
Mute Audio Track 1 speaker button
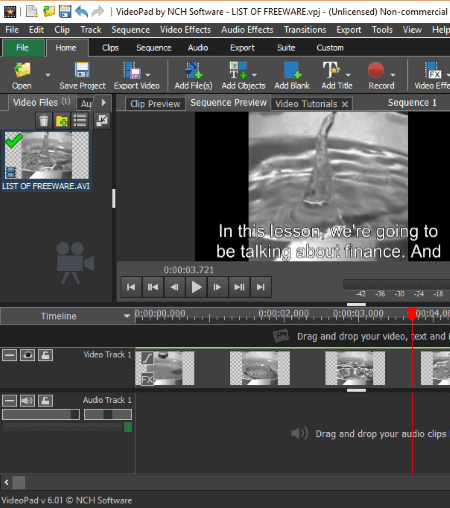(x=27, y=400)
